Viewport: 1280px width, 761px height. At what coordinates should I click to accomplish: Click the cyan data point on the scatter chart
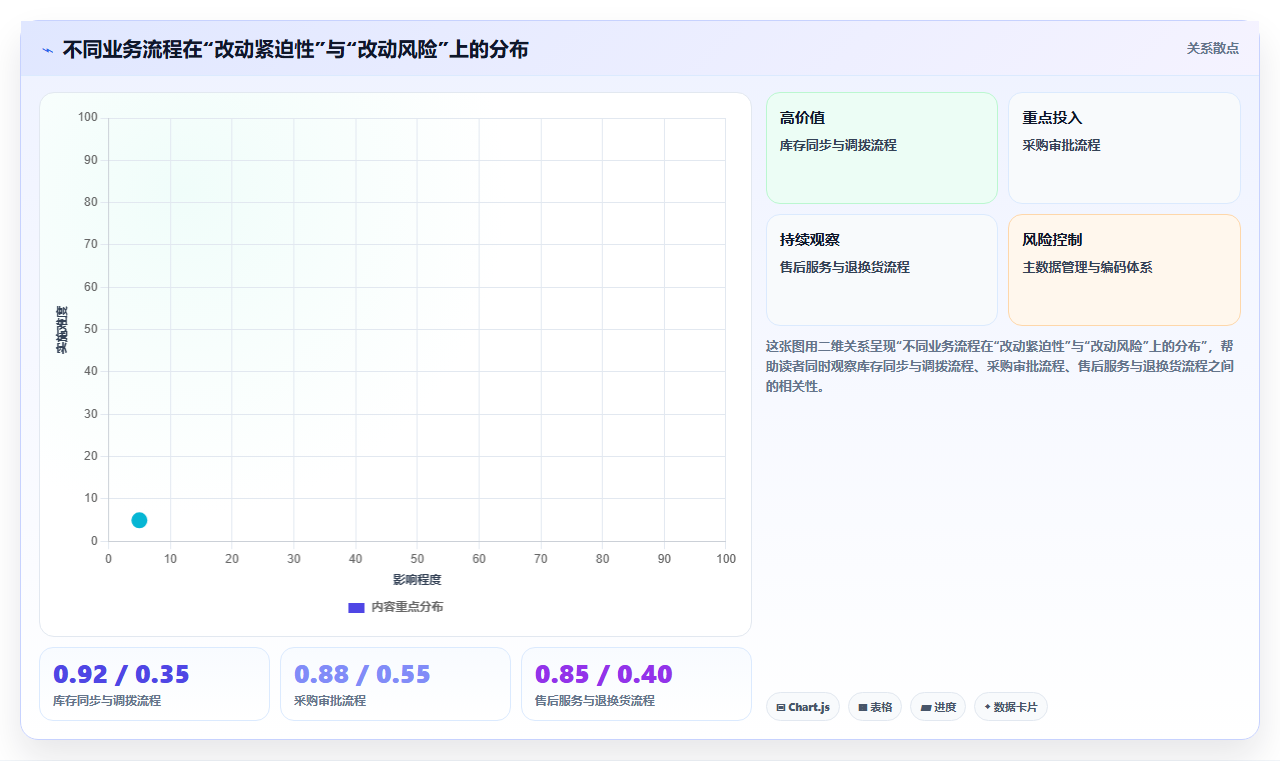click(x=139, y=520)
